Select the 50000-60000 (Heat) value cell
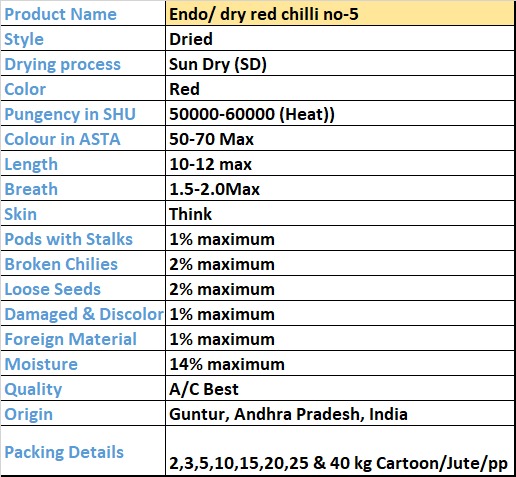The height and width of the screenshot is (477, 516). pyautogui.click(x=340, y=114)
